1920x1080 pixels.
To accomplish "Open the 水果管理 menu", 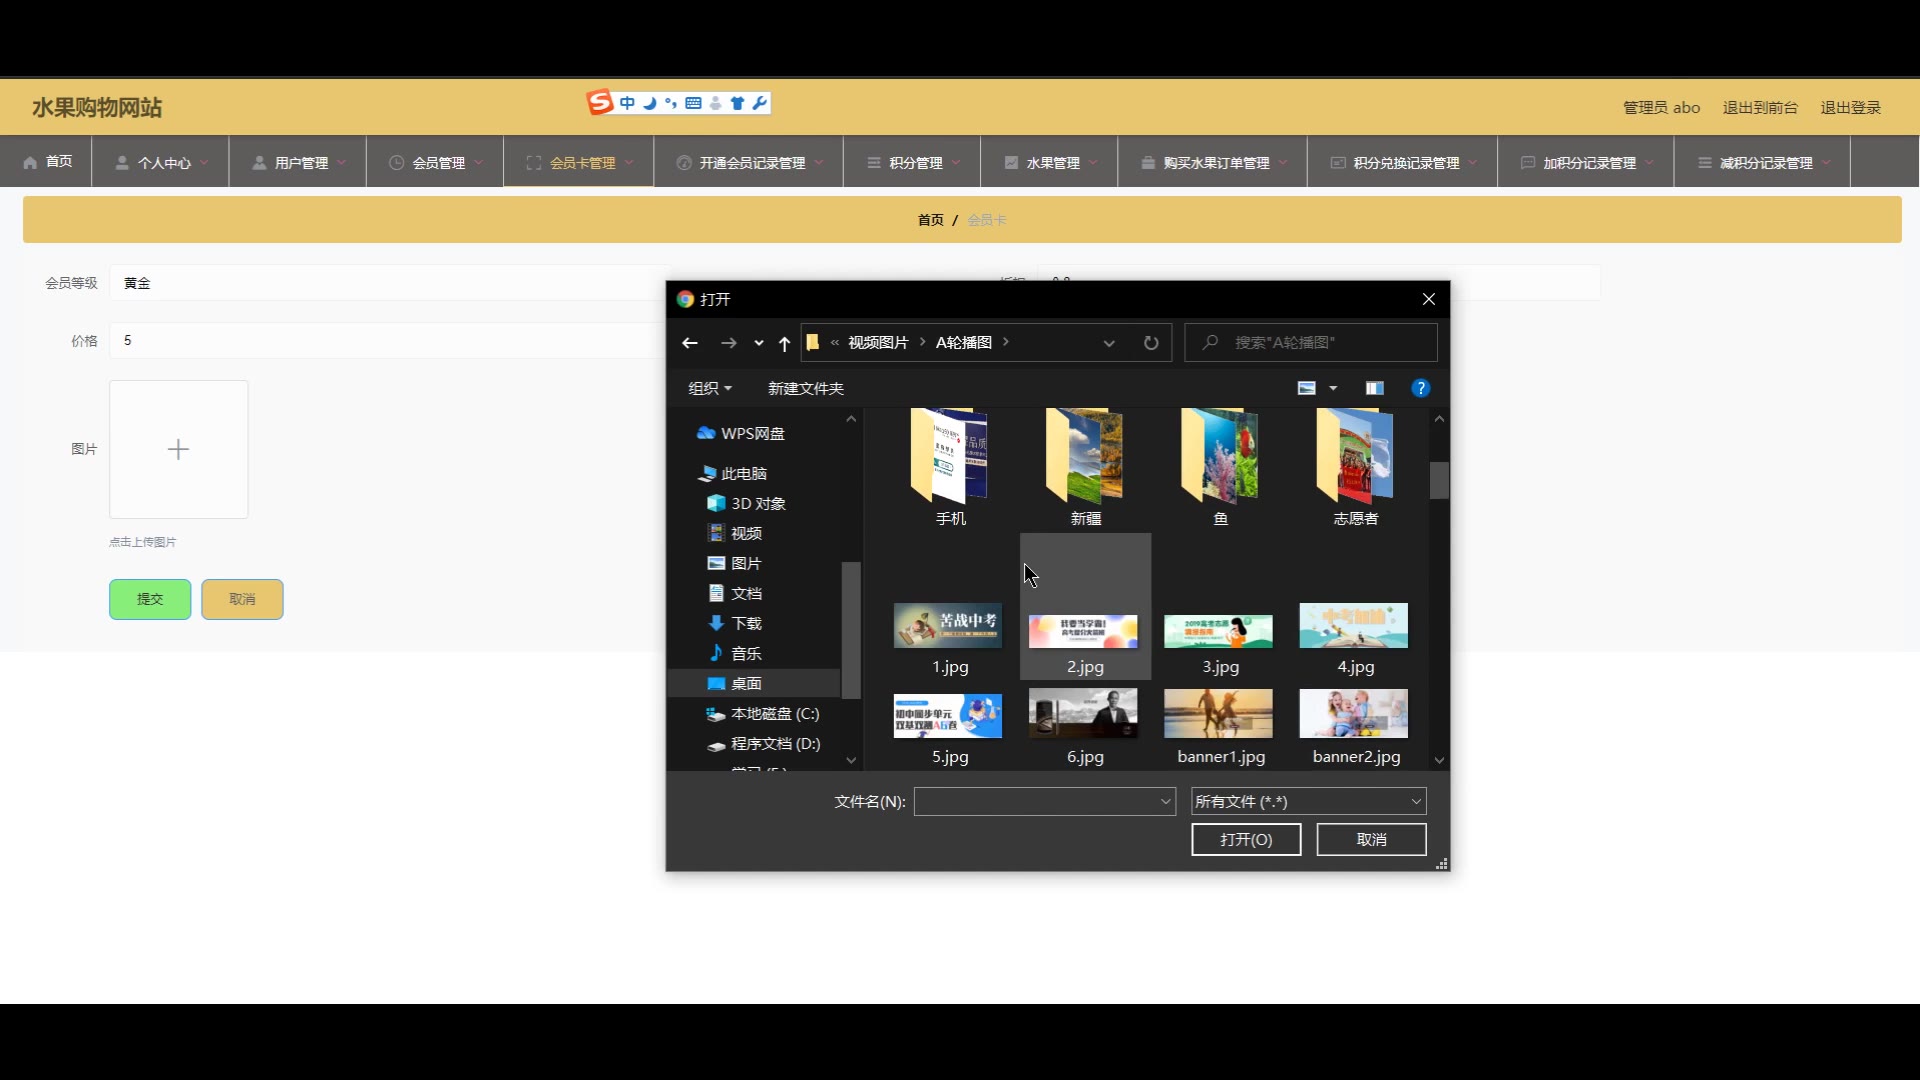I will point(1049,162).
